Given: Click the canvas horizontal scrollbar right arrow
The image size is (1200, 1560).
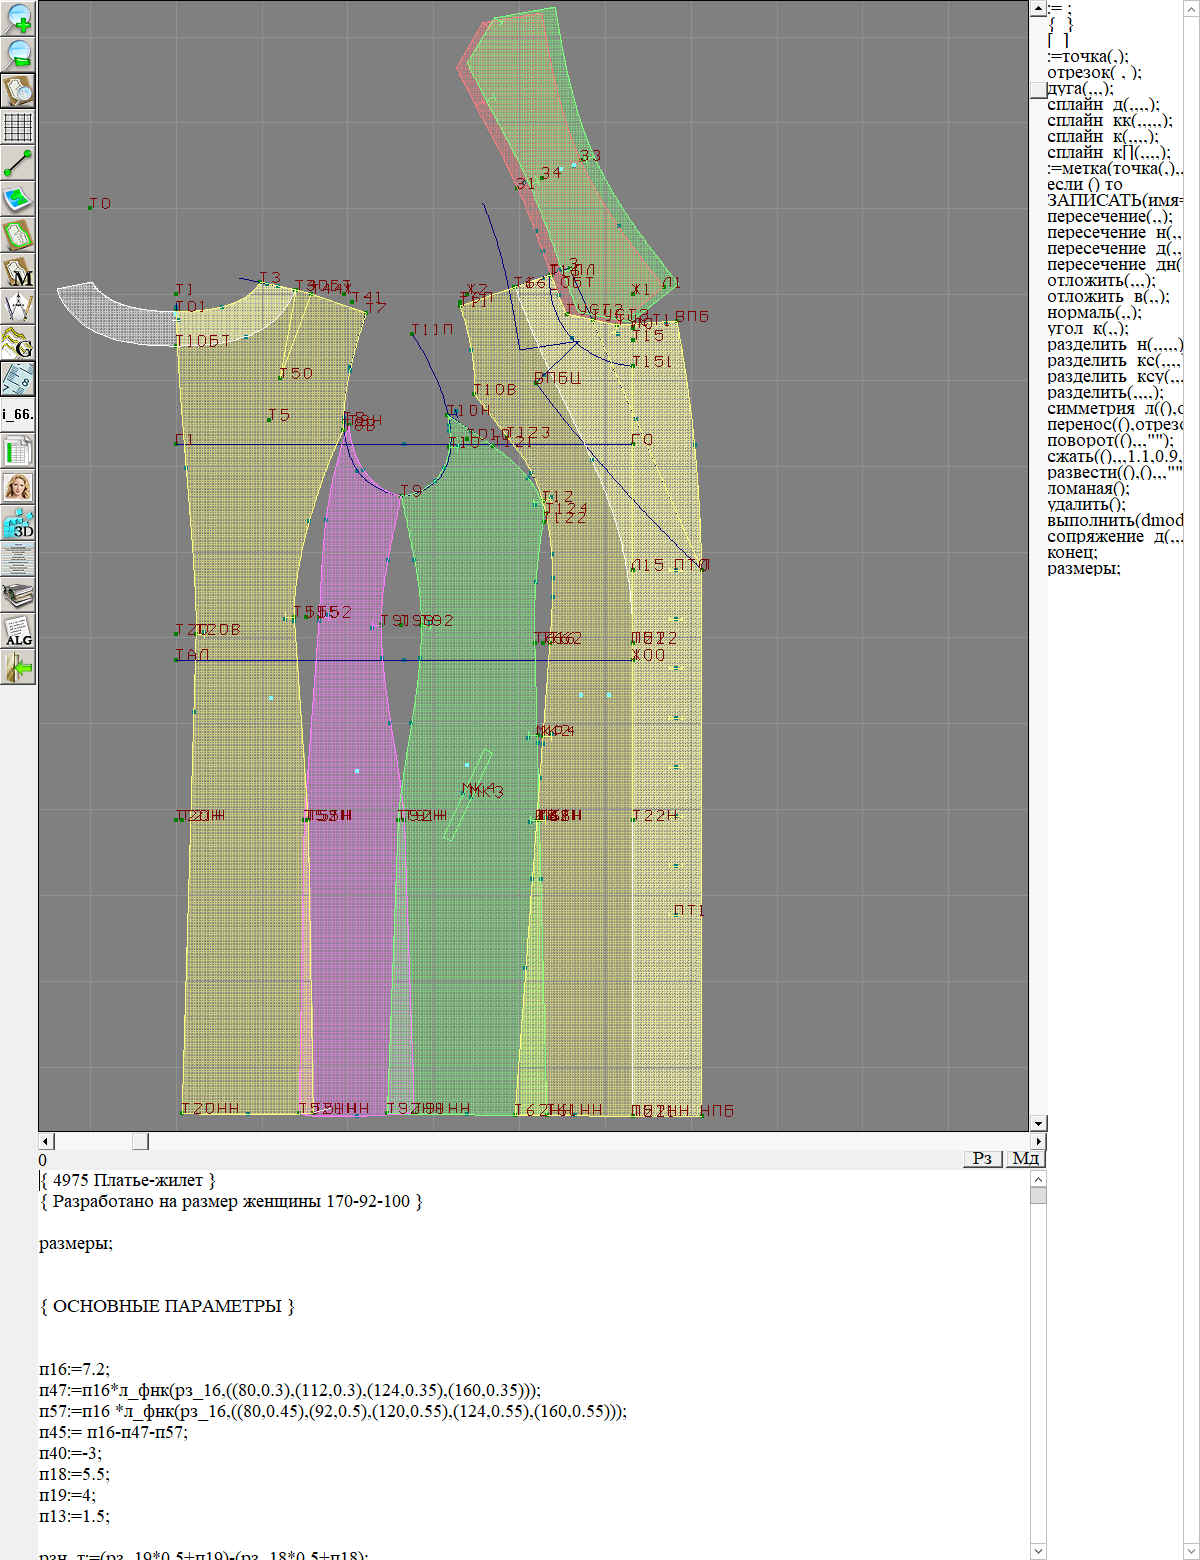Looking at the screenshot, I should [1038, 1141].
